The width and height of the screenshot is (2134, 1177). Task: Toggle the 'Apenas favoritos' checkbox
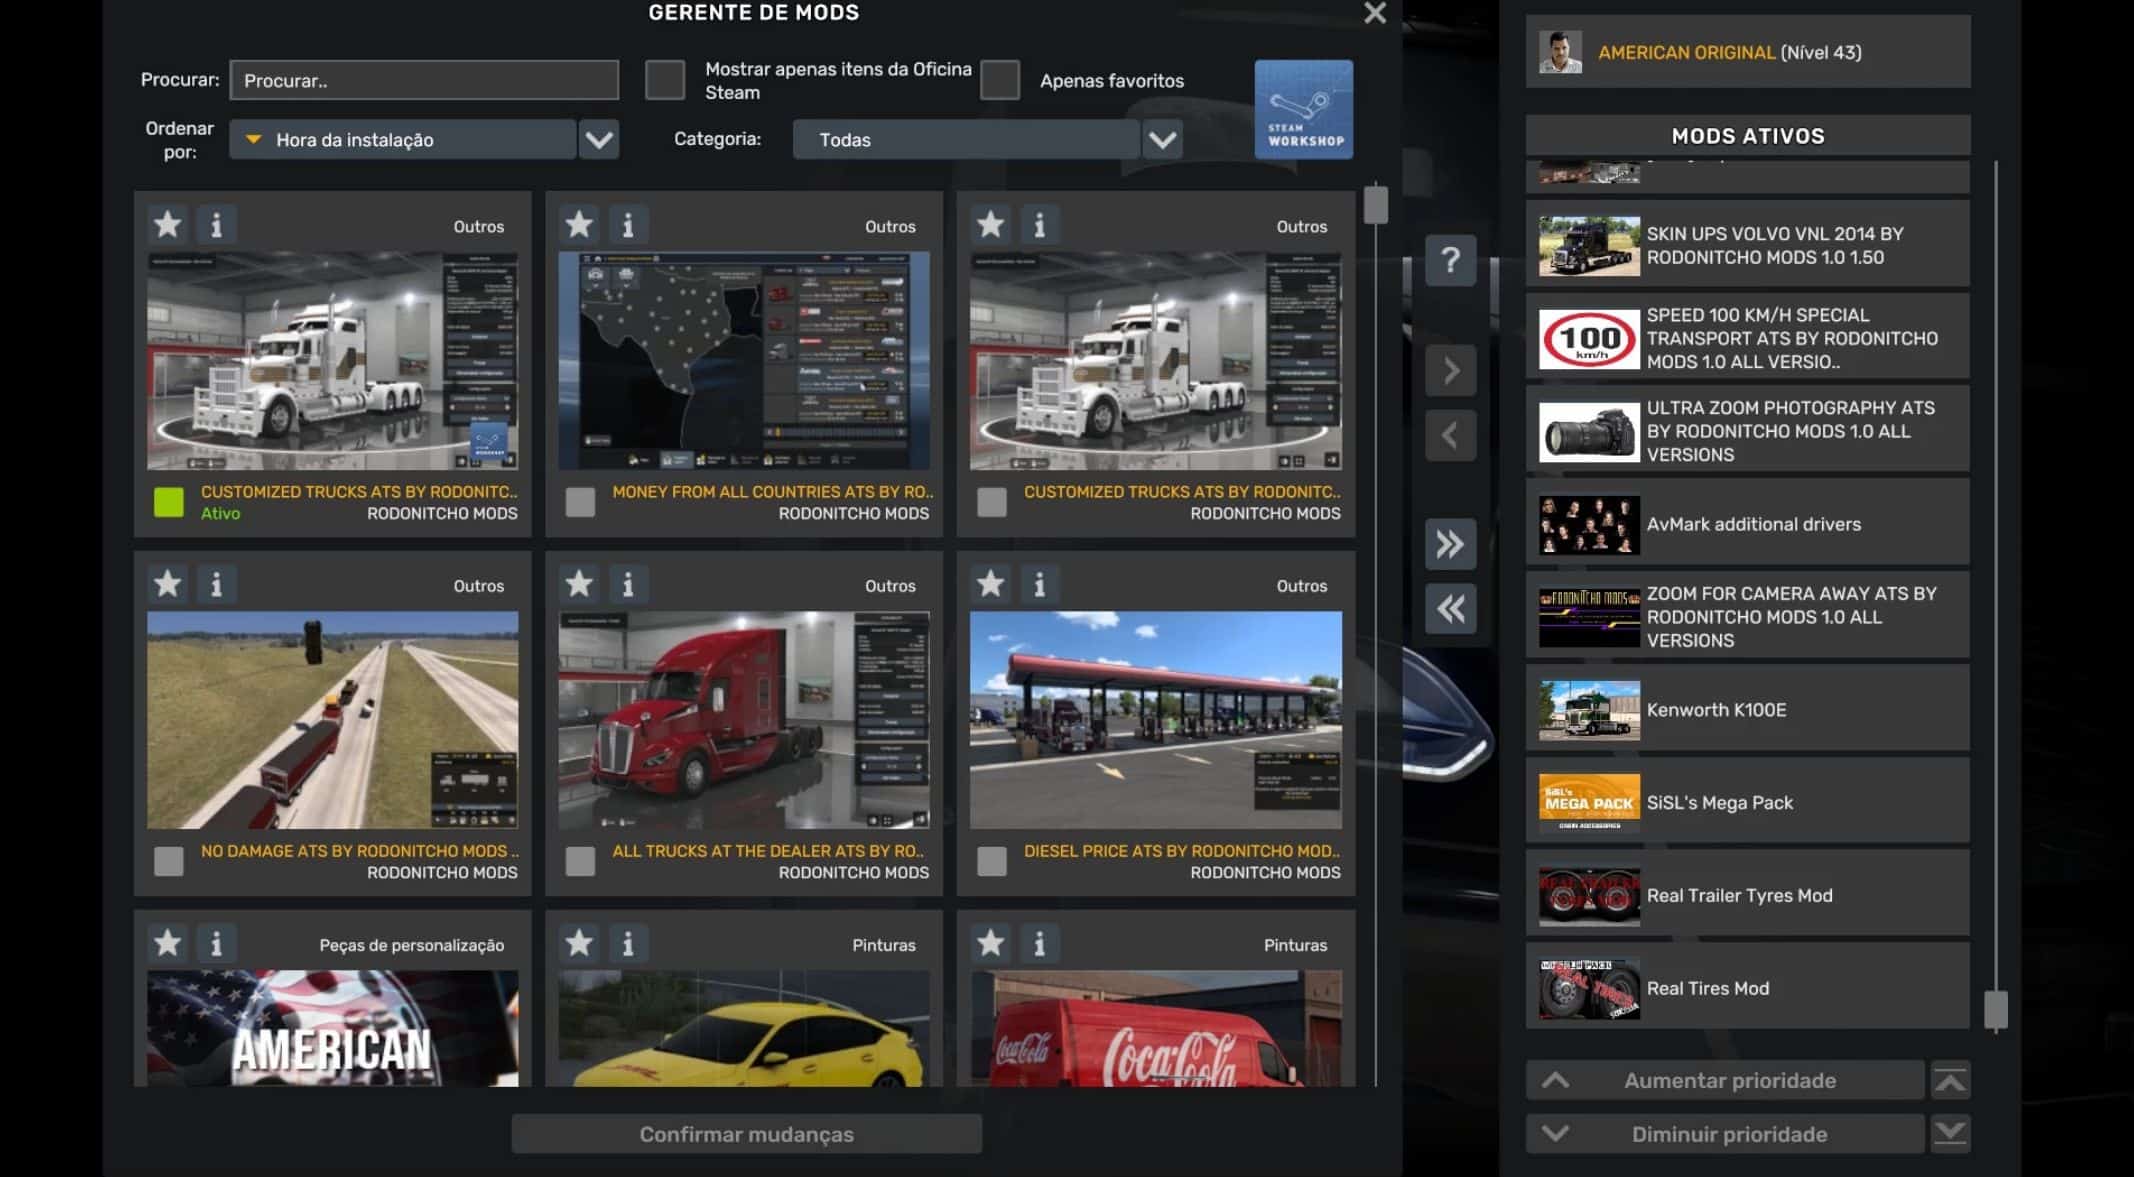(x=1000, y=80)
